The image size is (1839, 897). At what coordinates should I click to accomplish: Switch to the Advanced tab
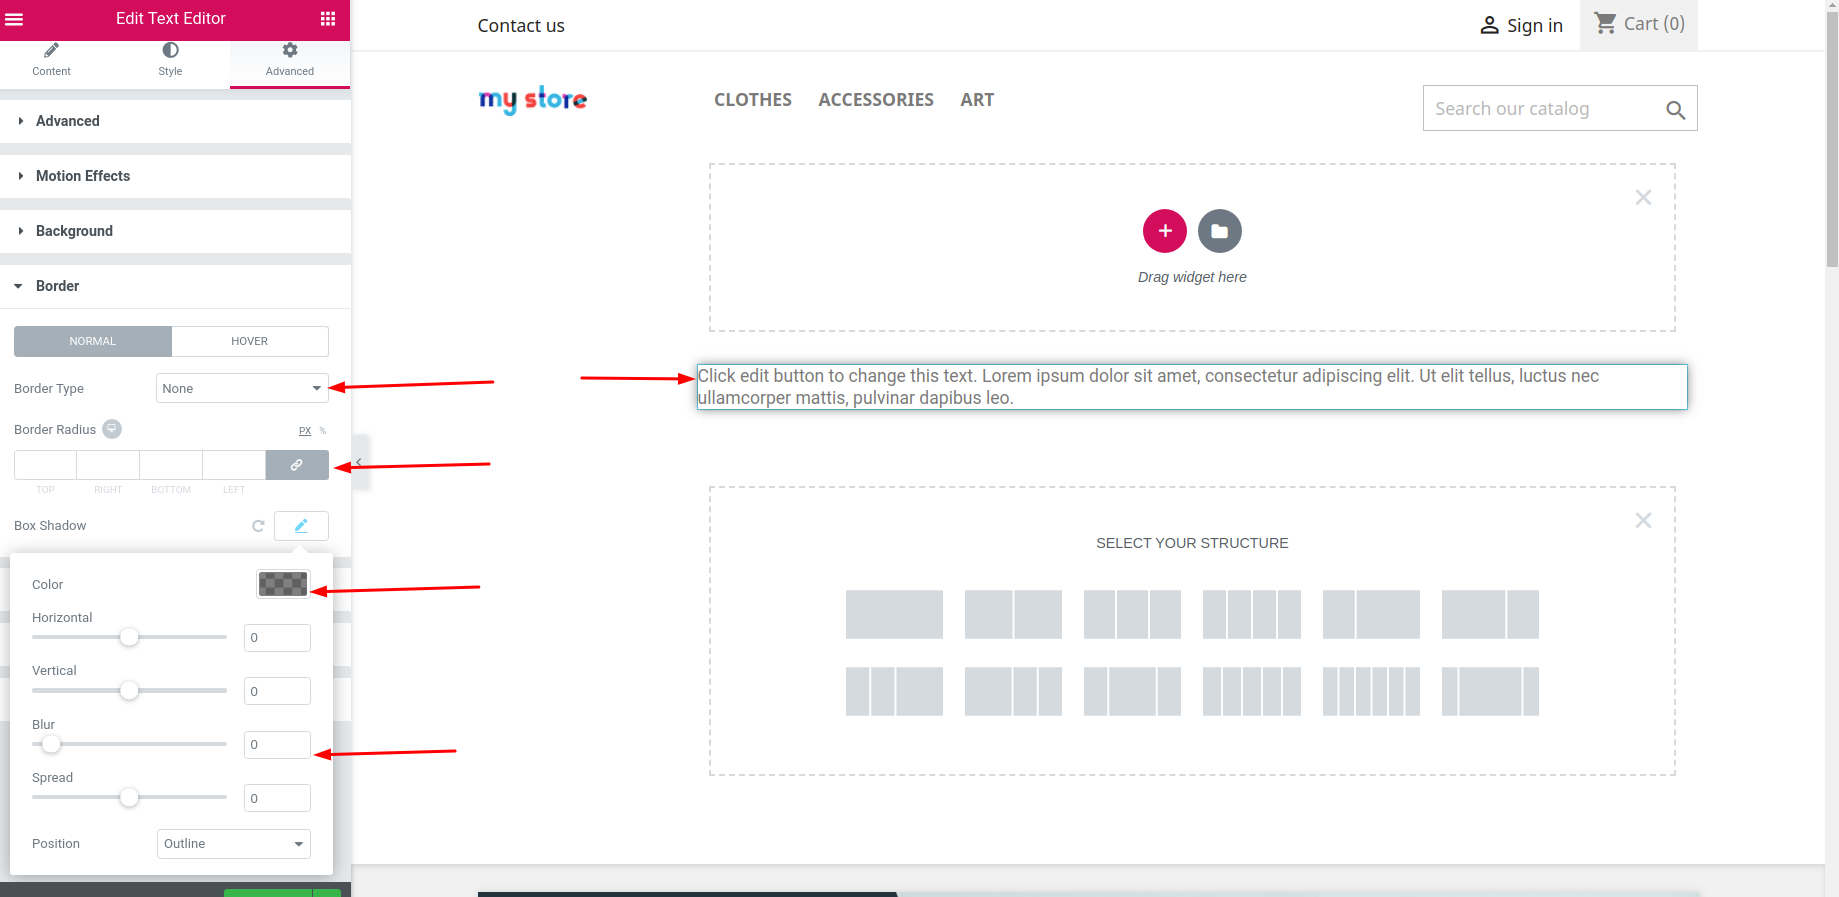coord(290,60)
